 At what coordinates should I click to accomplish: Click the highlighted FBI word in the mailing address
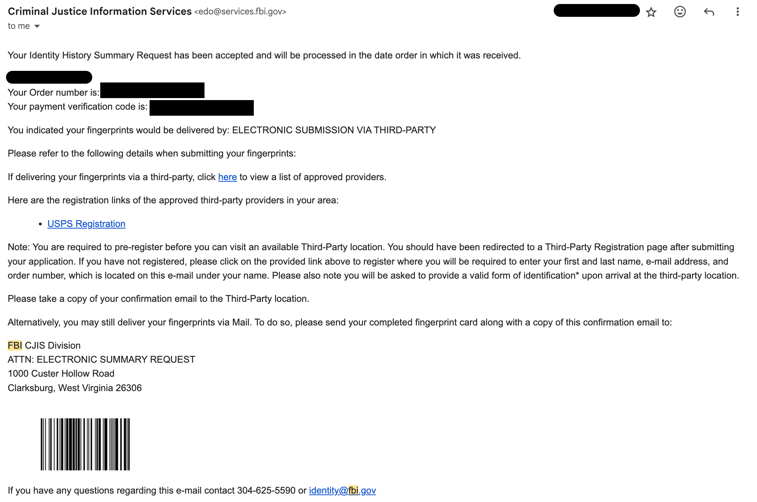(x=15, y=346)
